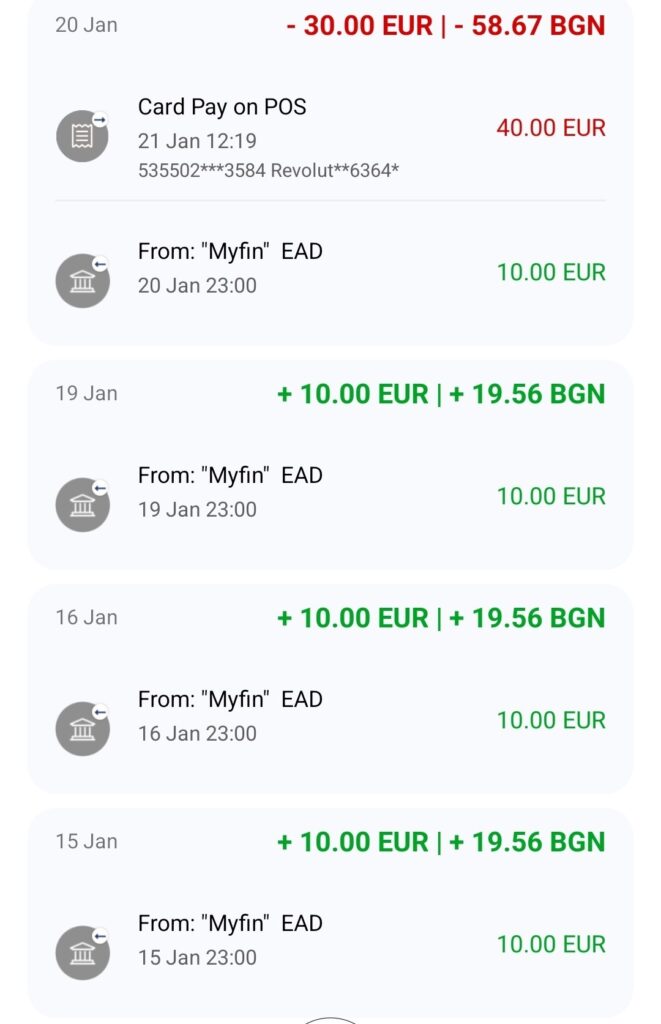
Task: Open Myfin EAD transfer dated 20 Jan 23:00
Action: pos(230,252)
